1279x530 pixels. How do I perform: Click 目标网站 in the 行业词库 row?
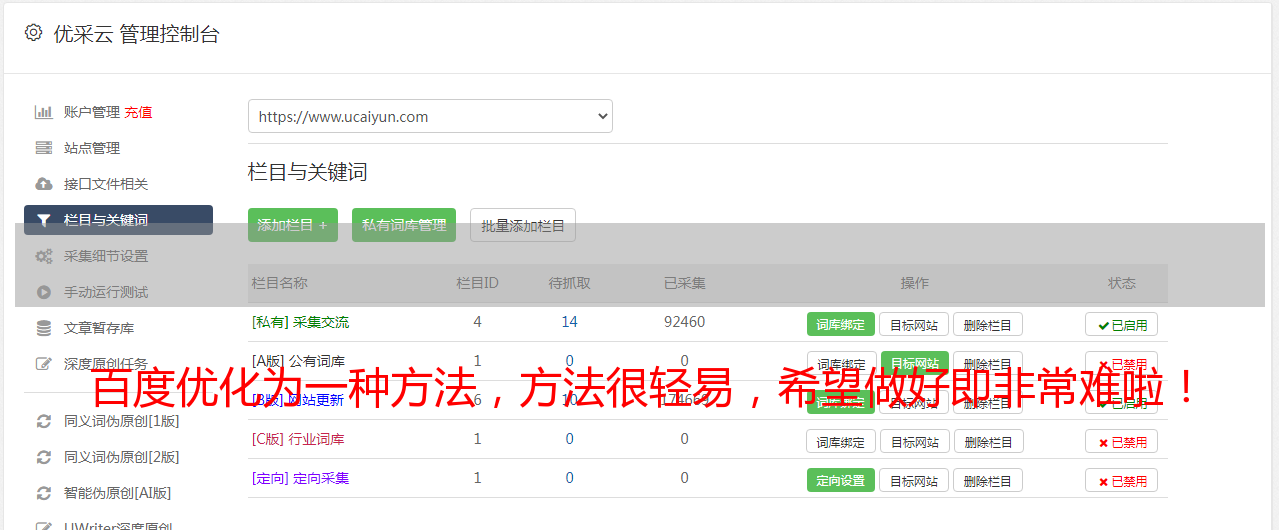click(x=914, y=441)
